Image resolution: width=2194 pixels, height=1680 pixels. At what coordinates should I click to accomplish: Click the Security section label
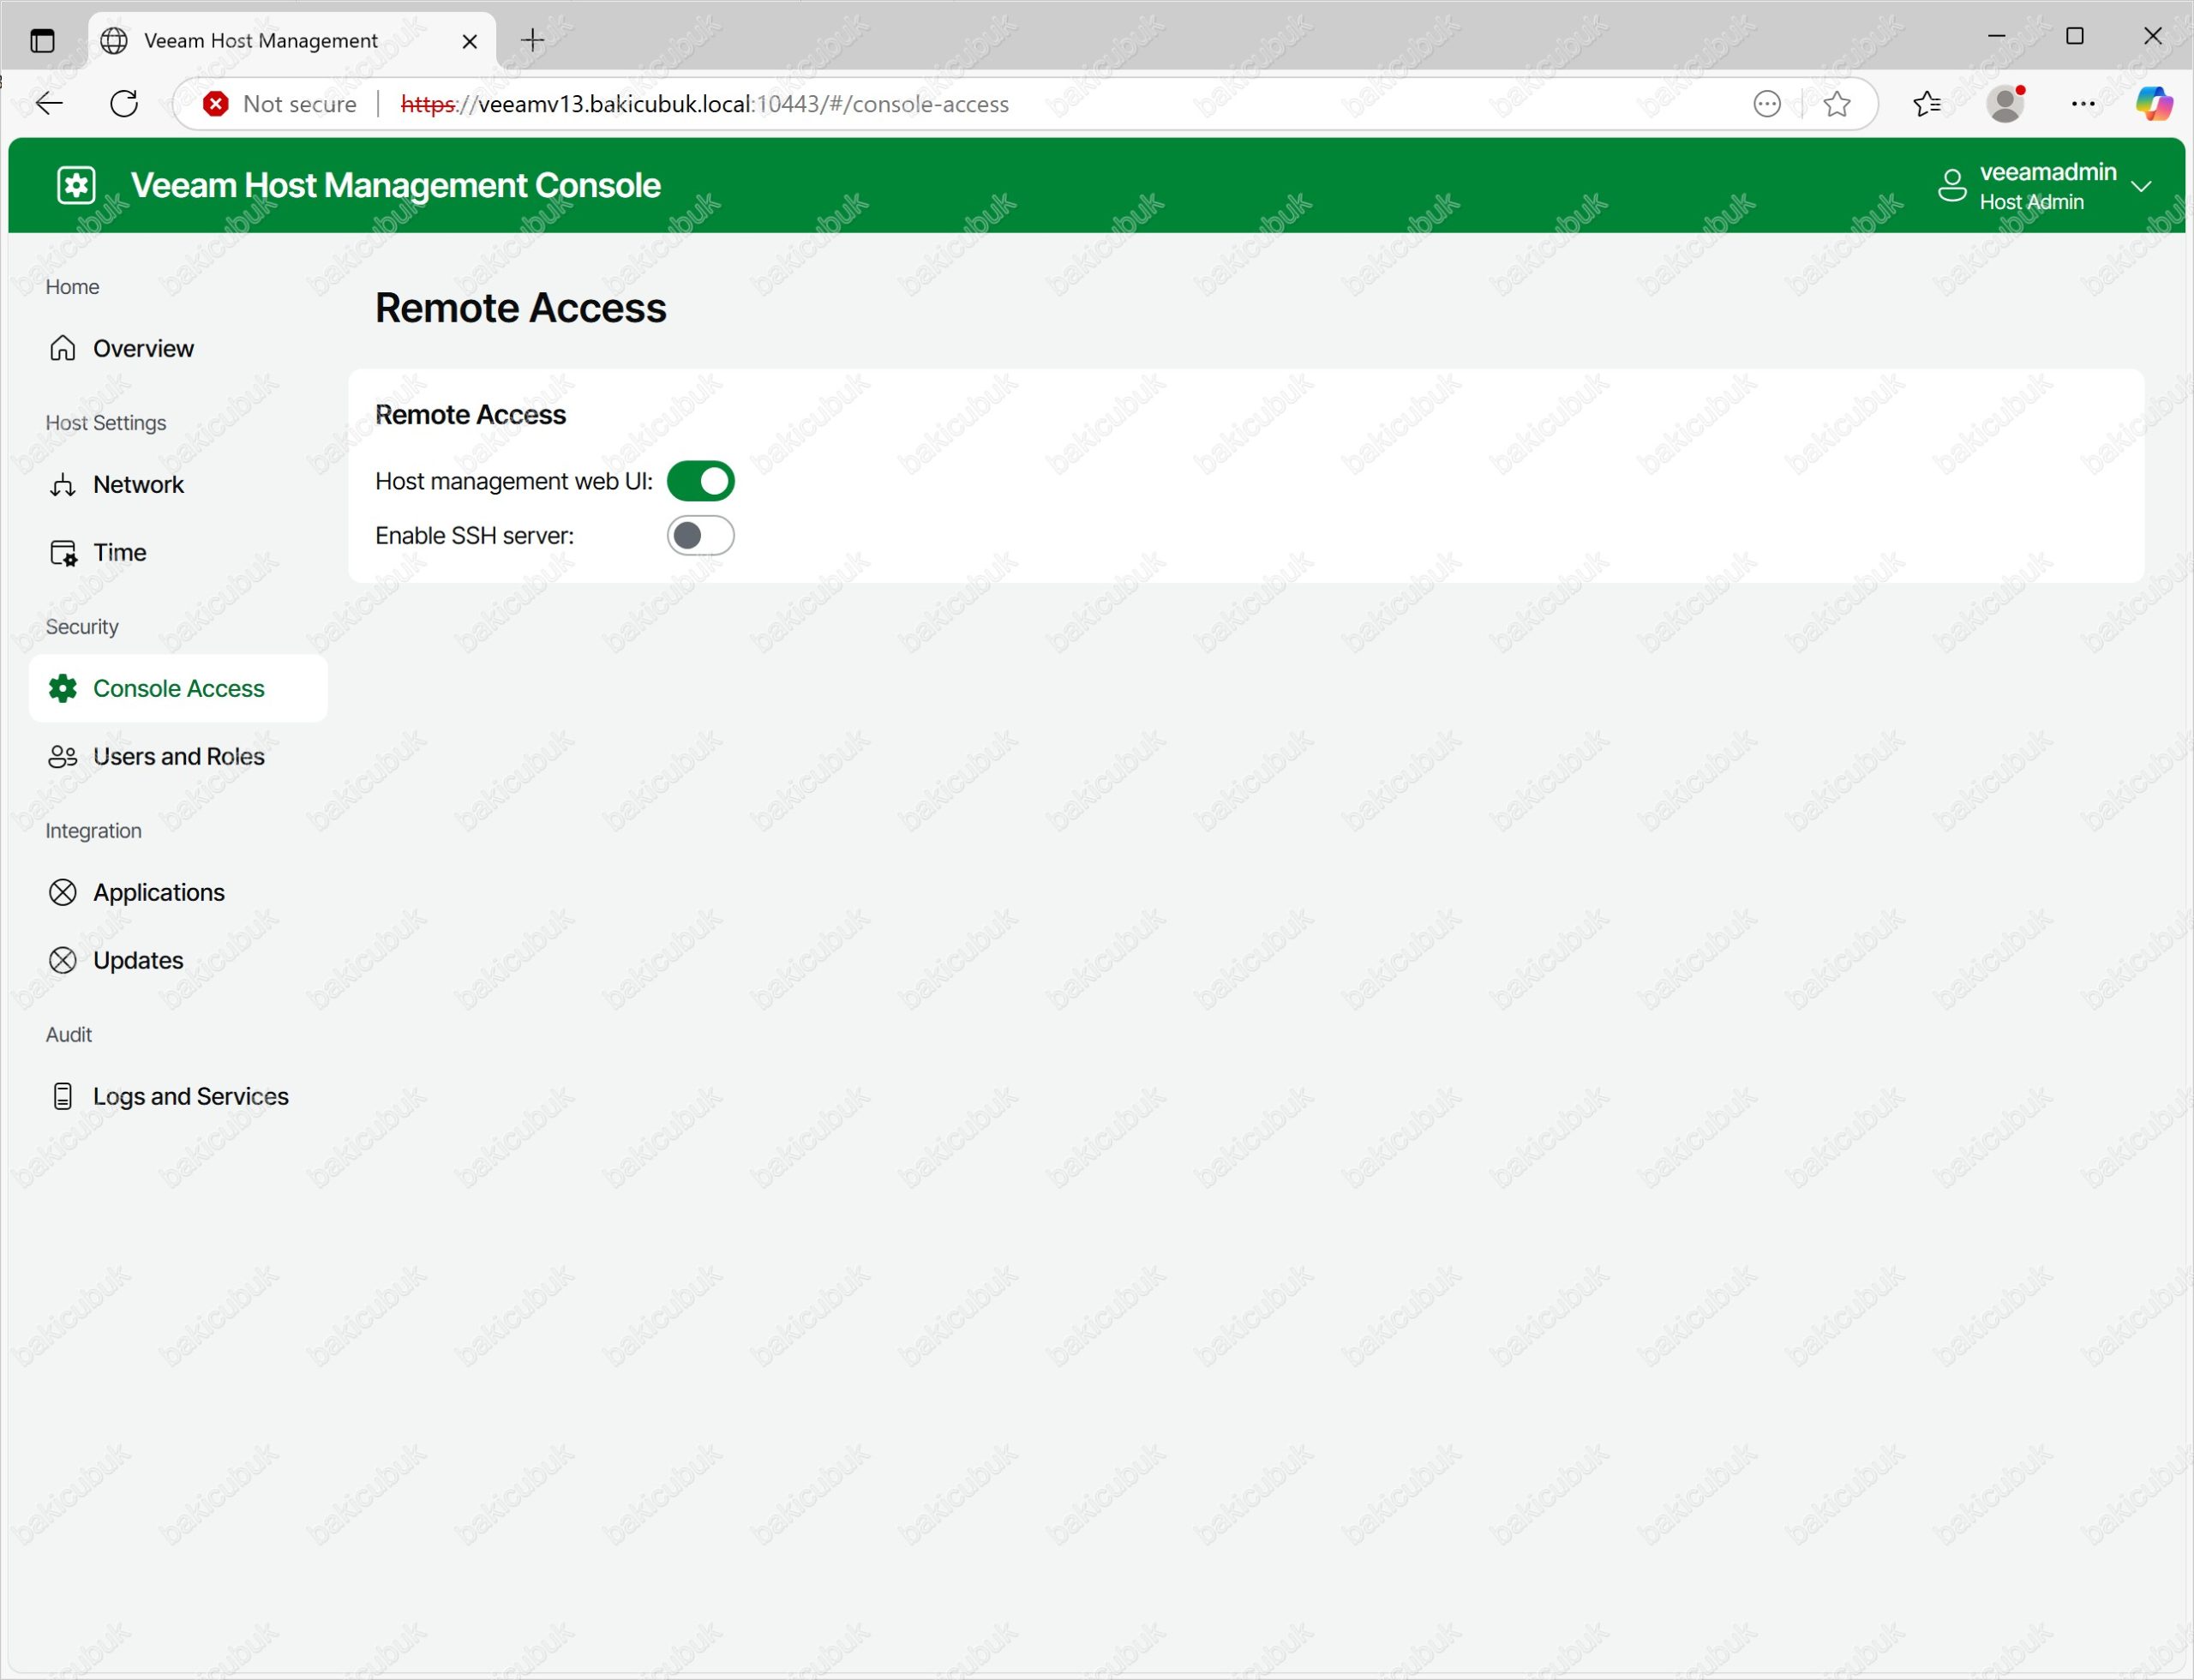tap(82, 627)
